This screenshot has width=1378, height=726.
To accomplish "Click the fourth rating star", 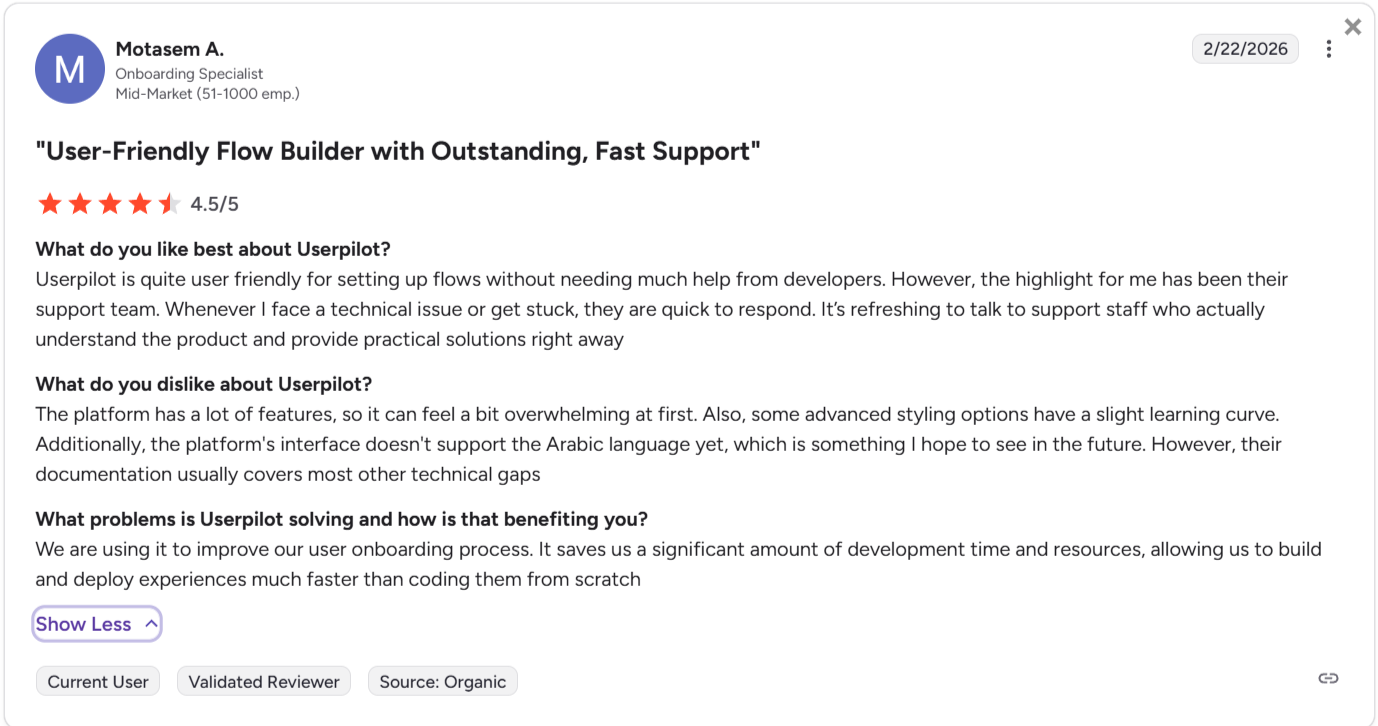I will coord(140,204).
